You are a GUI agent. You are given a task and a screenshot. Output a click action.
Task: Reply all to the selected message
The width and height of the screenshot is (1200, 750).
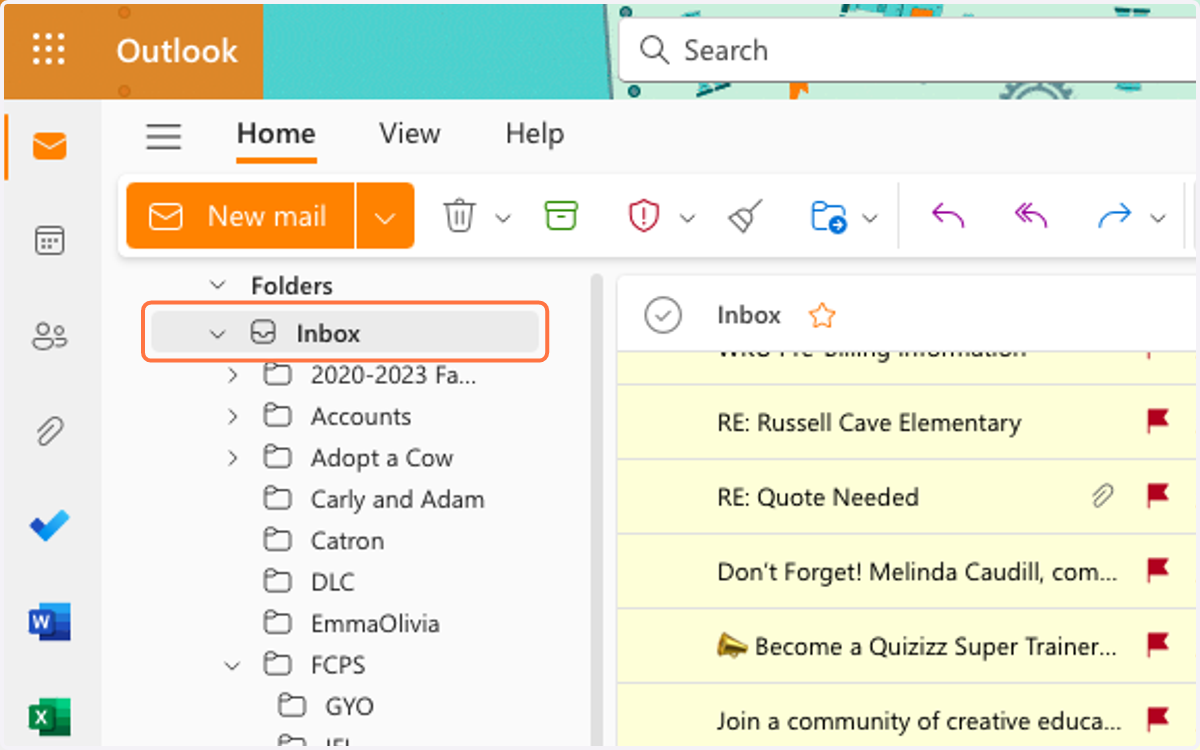pyautogui.click(x=1030, y=215)
